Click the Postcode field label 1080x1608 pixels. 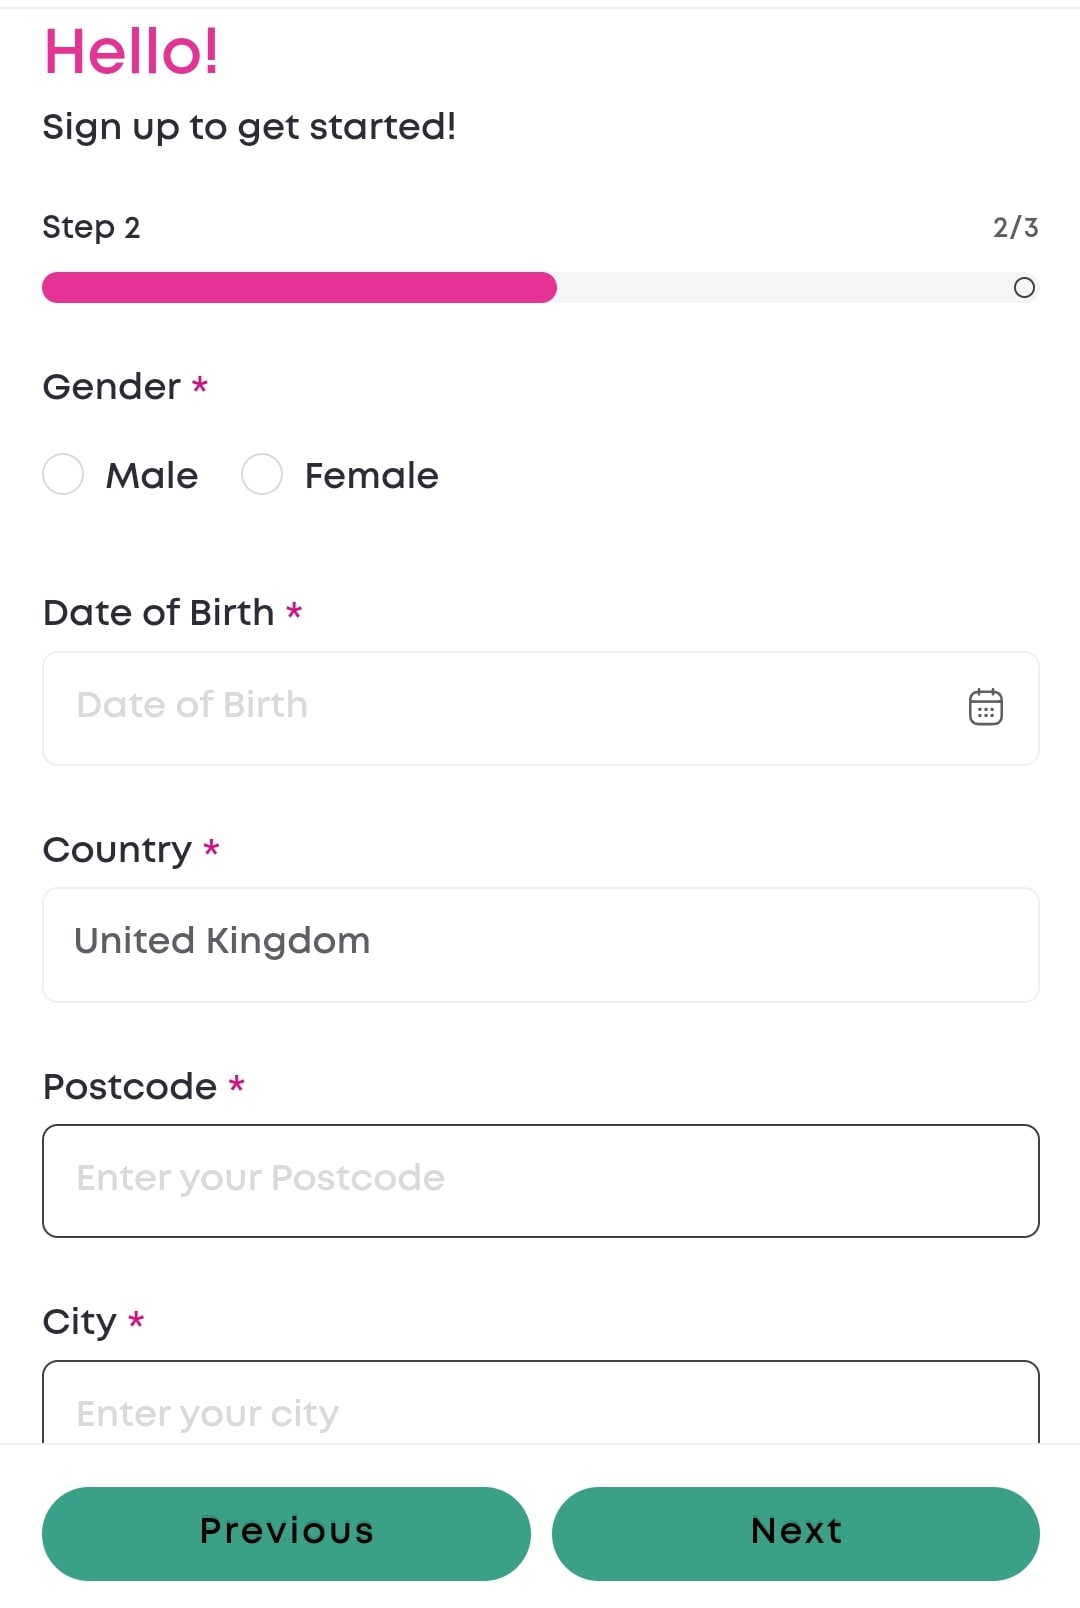(130, 1087)
